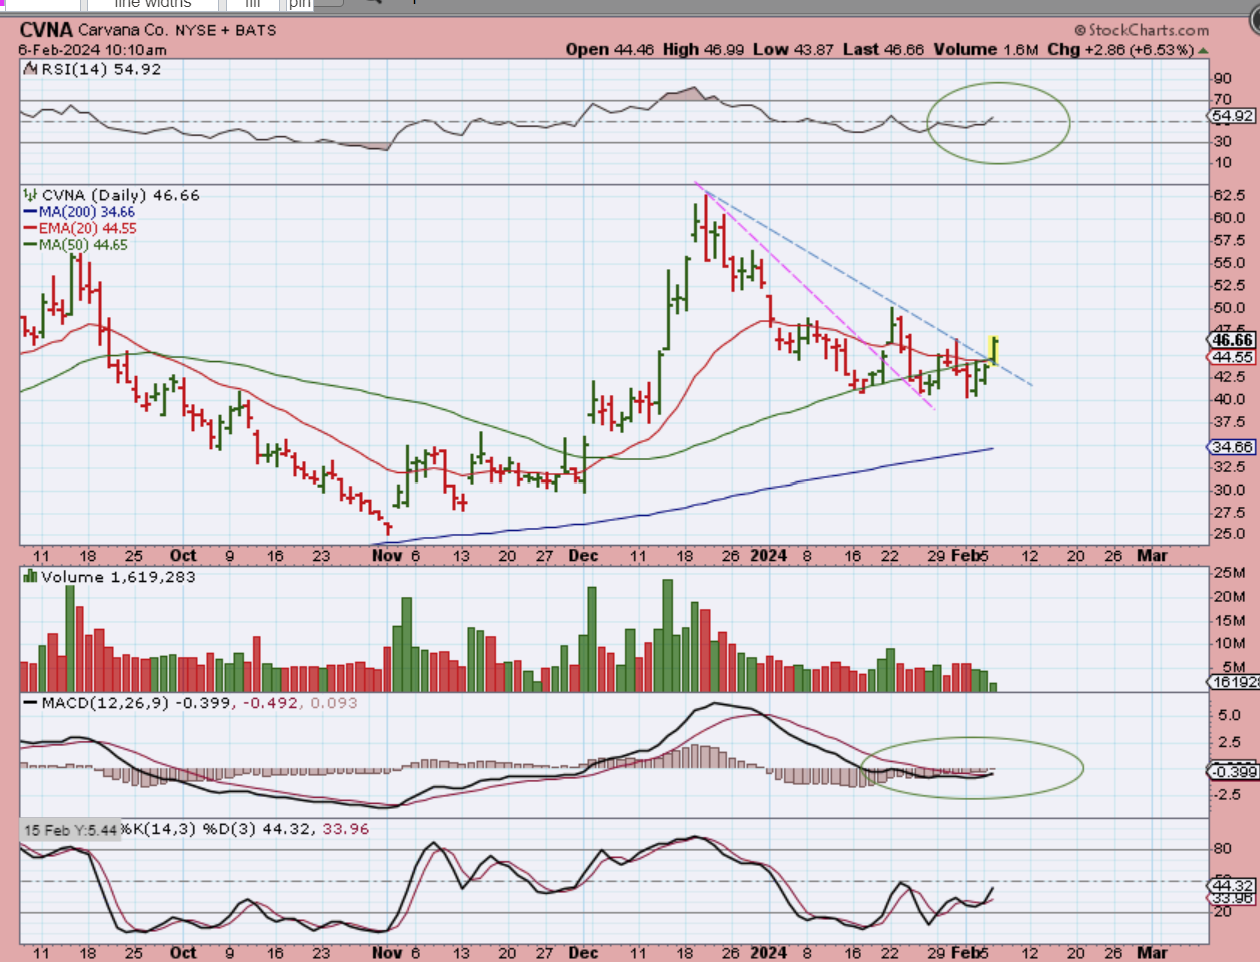This screenshot has width=1260, height=963.
Task: Click the small icon before RSI(14)
Action: tap(31, 69)
